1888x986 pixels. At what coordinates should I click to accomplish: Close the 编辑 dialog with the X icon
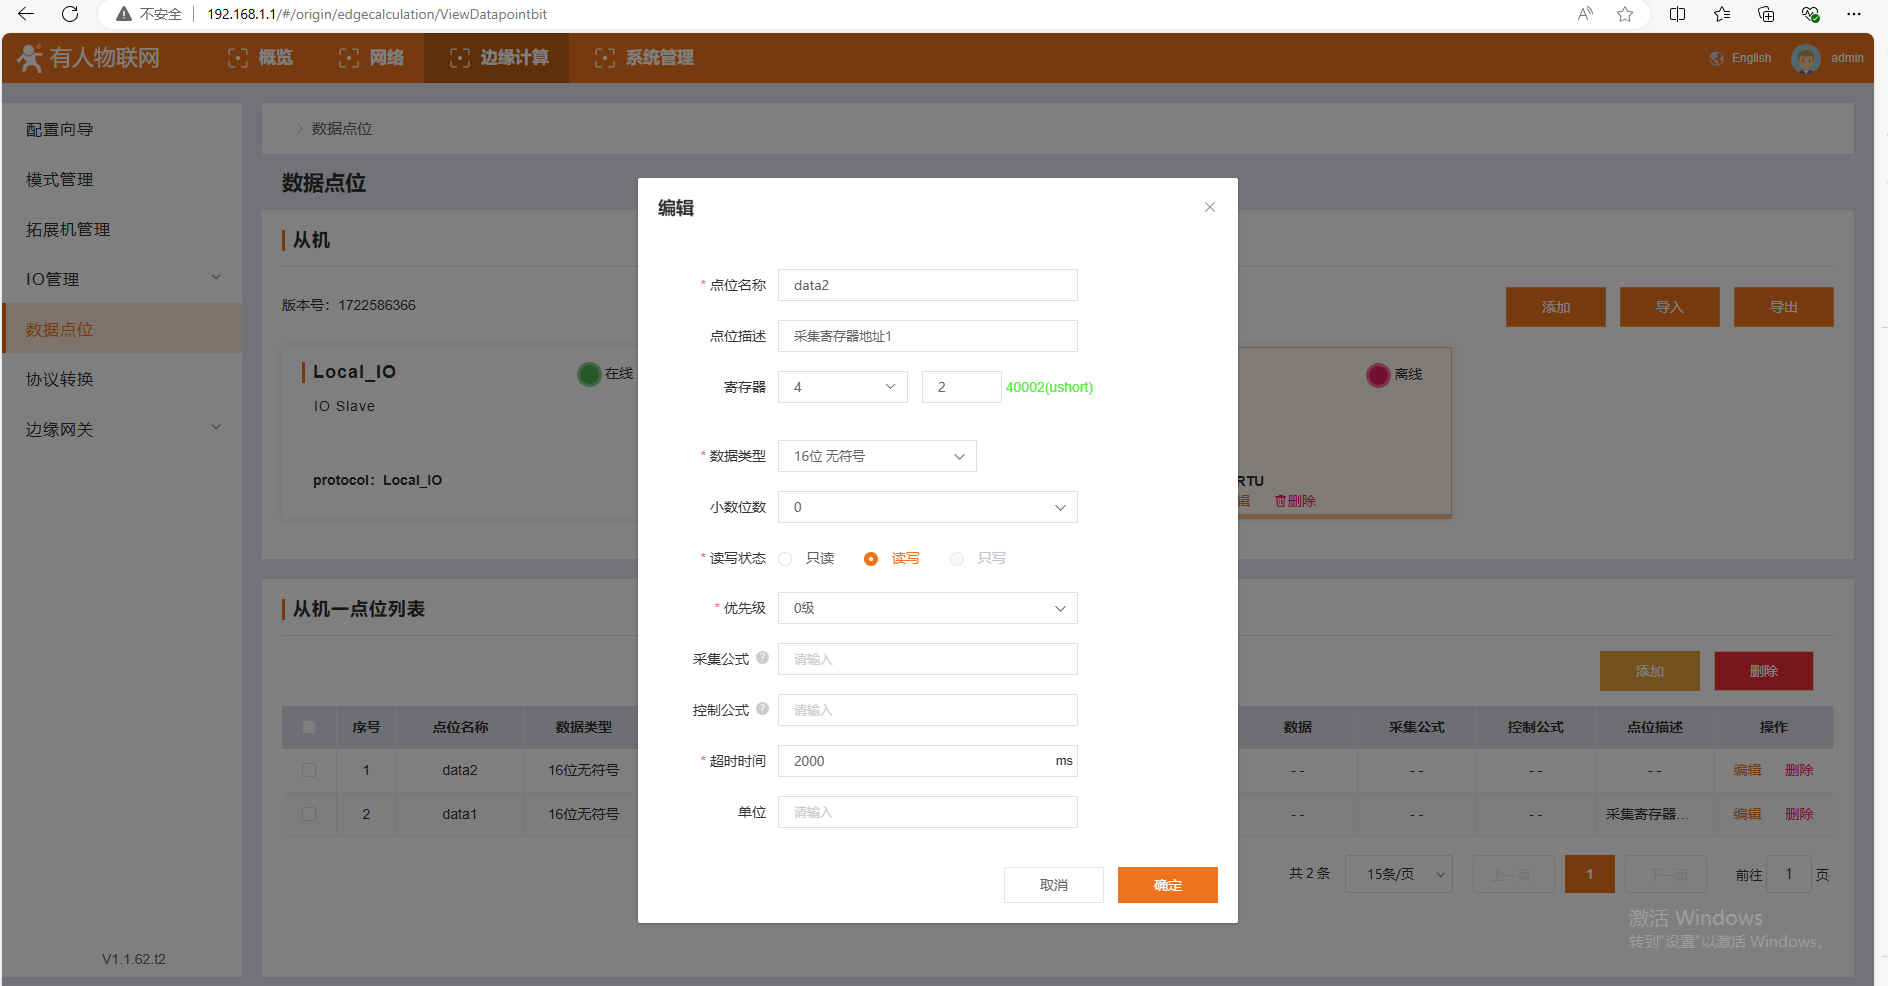pos(1210,207)
